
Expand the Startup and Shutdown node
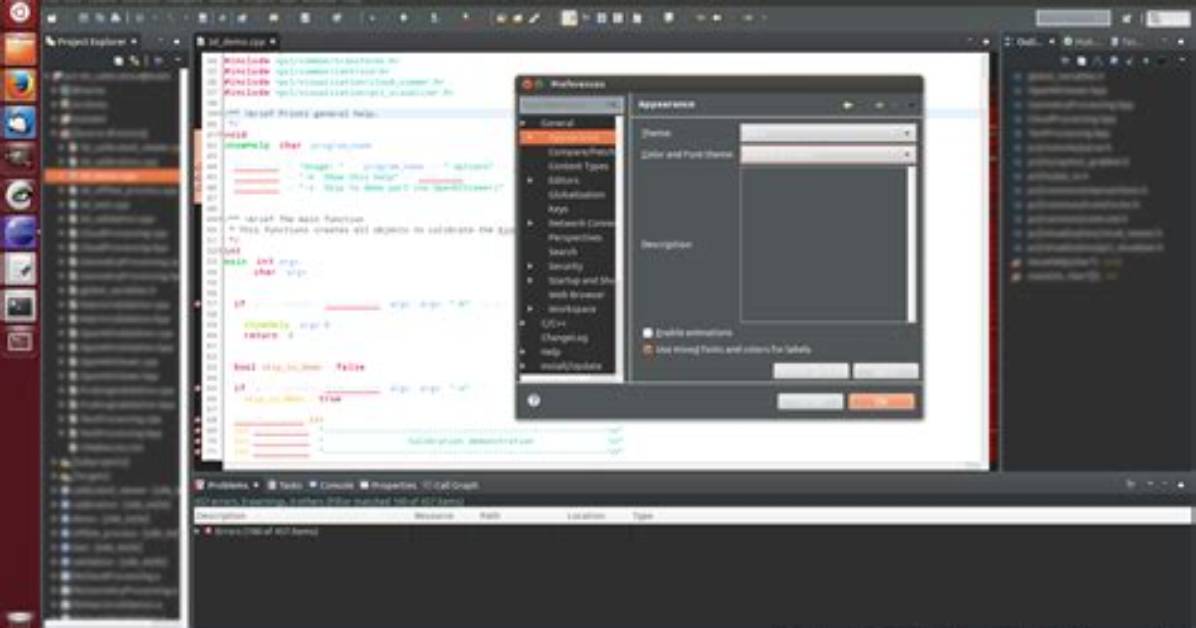click(x=531, y=280)
